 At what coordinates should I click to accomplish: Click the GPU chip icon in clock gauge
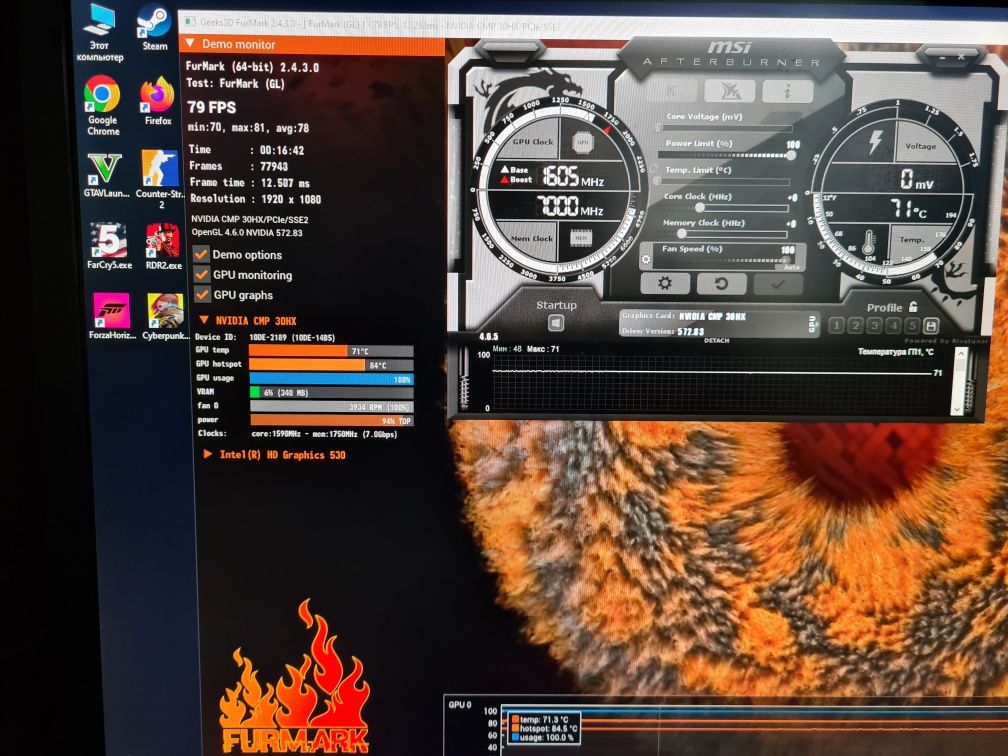click(x=582, y=142)
